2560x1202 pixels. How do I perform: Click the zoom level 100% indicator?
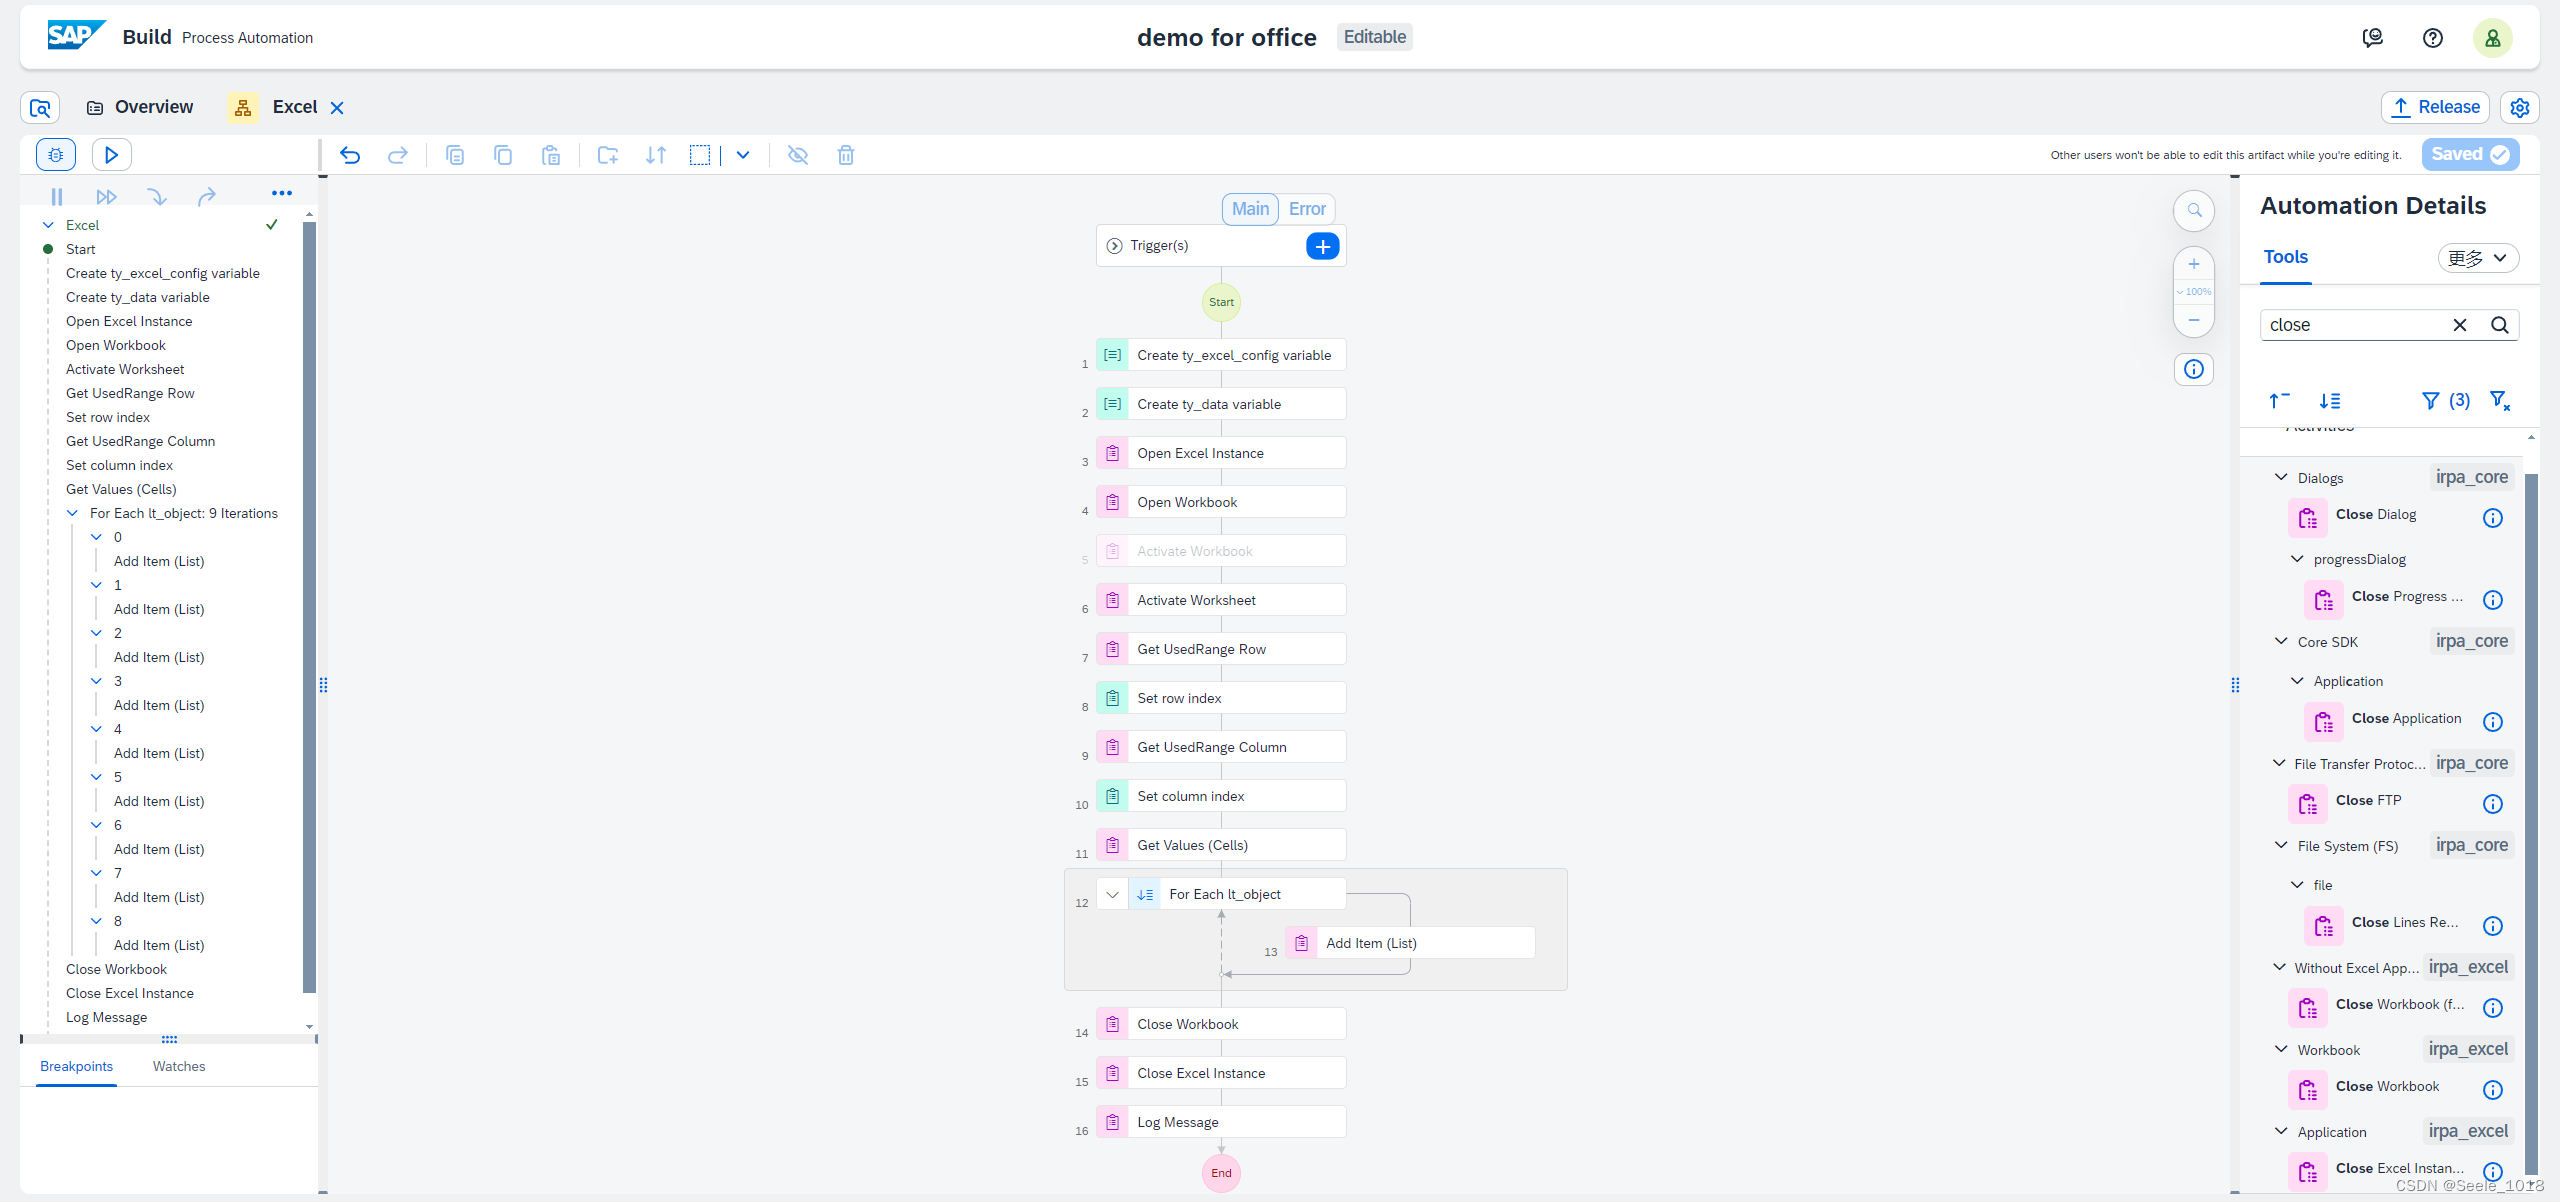coord(2194,292)
